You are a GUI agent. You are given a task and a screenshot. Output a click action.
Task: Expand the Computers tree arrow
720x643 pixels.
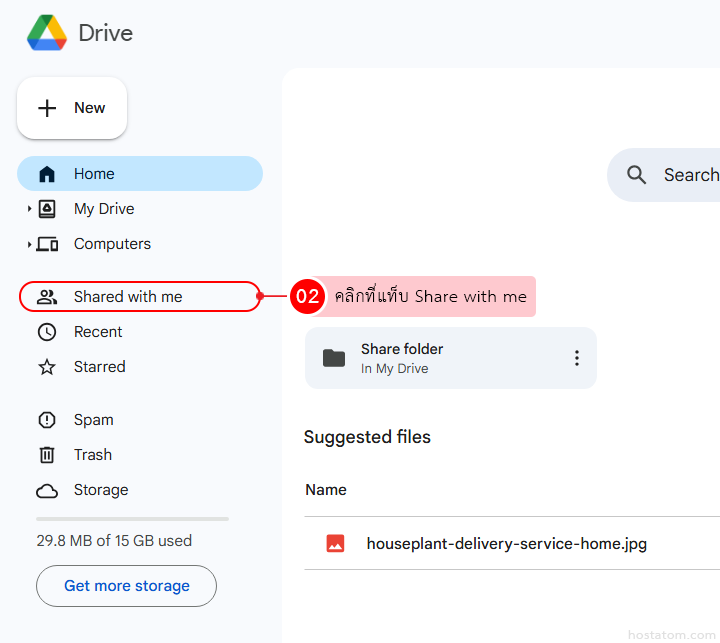coord(29,244)
